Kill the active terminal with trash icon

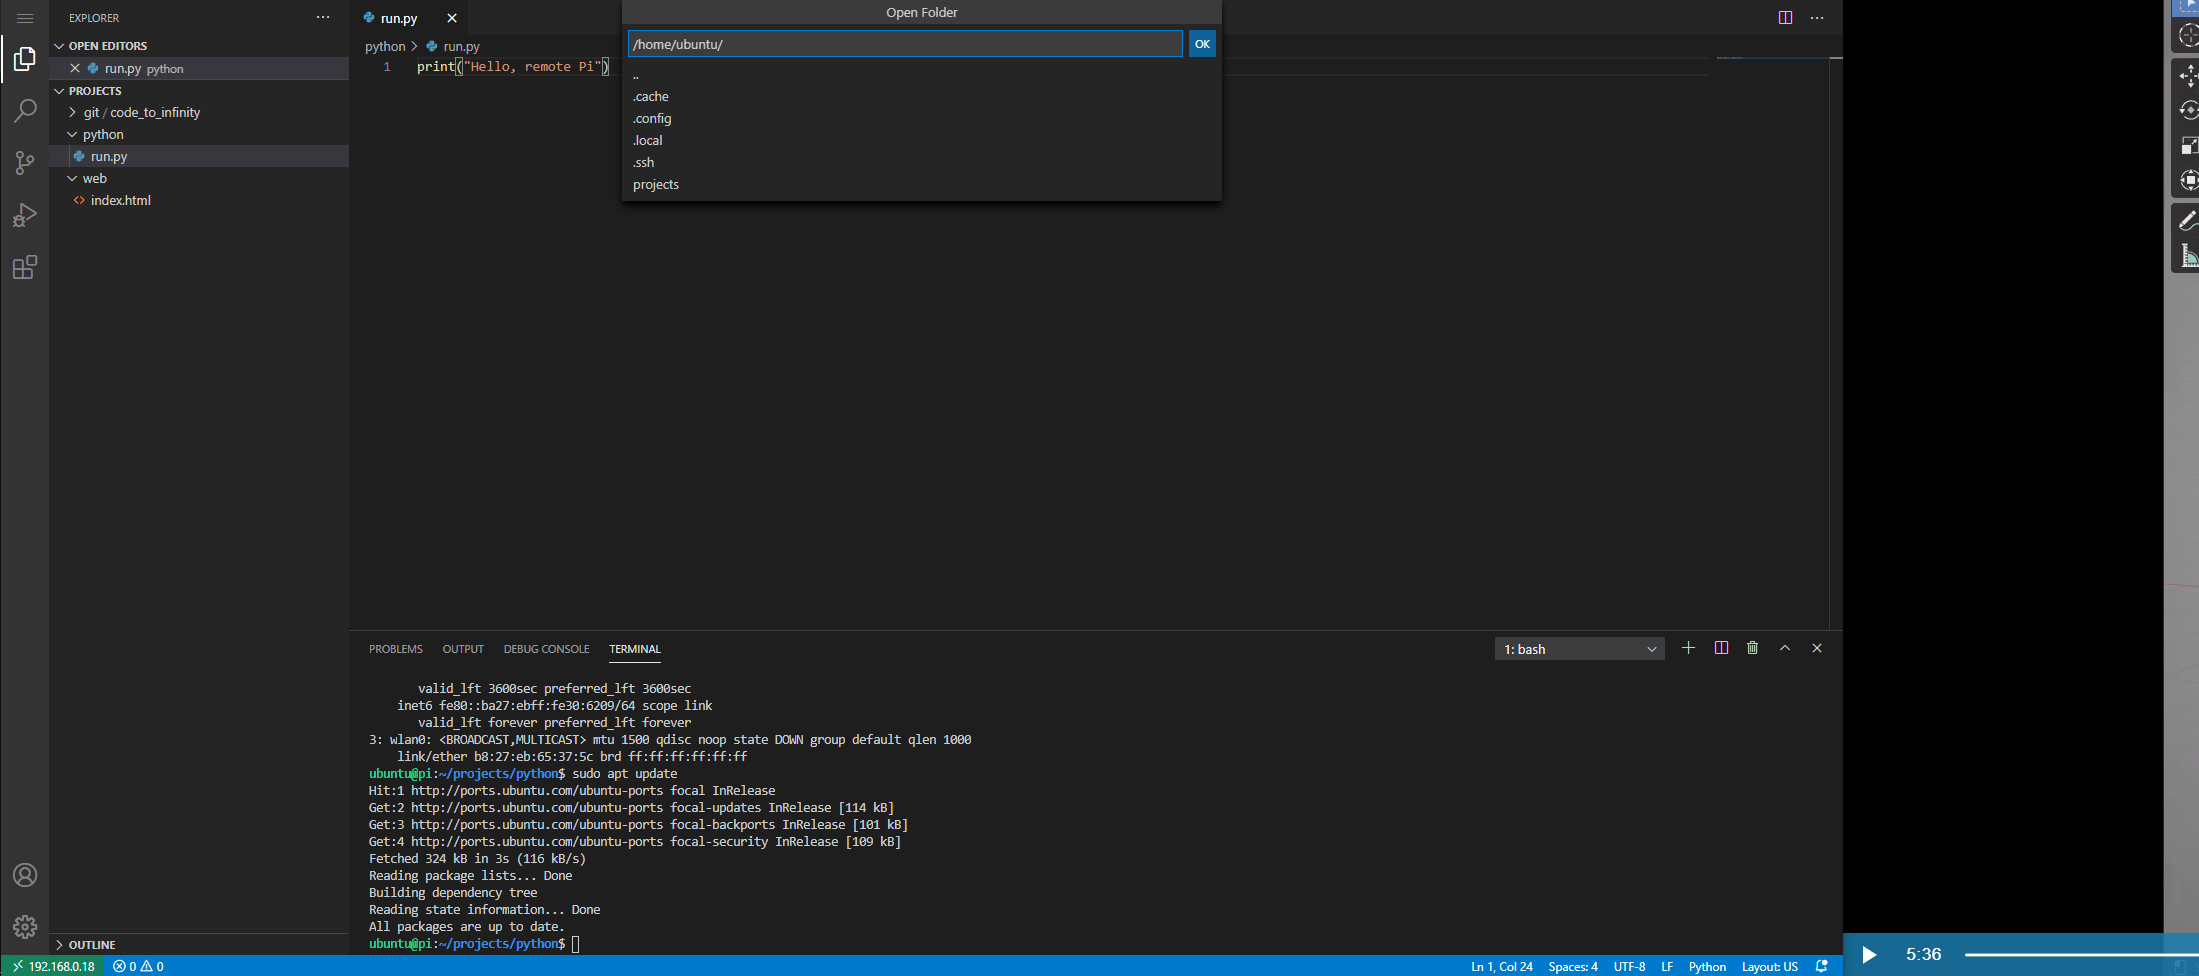[1753, 648]
